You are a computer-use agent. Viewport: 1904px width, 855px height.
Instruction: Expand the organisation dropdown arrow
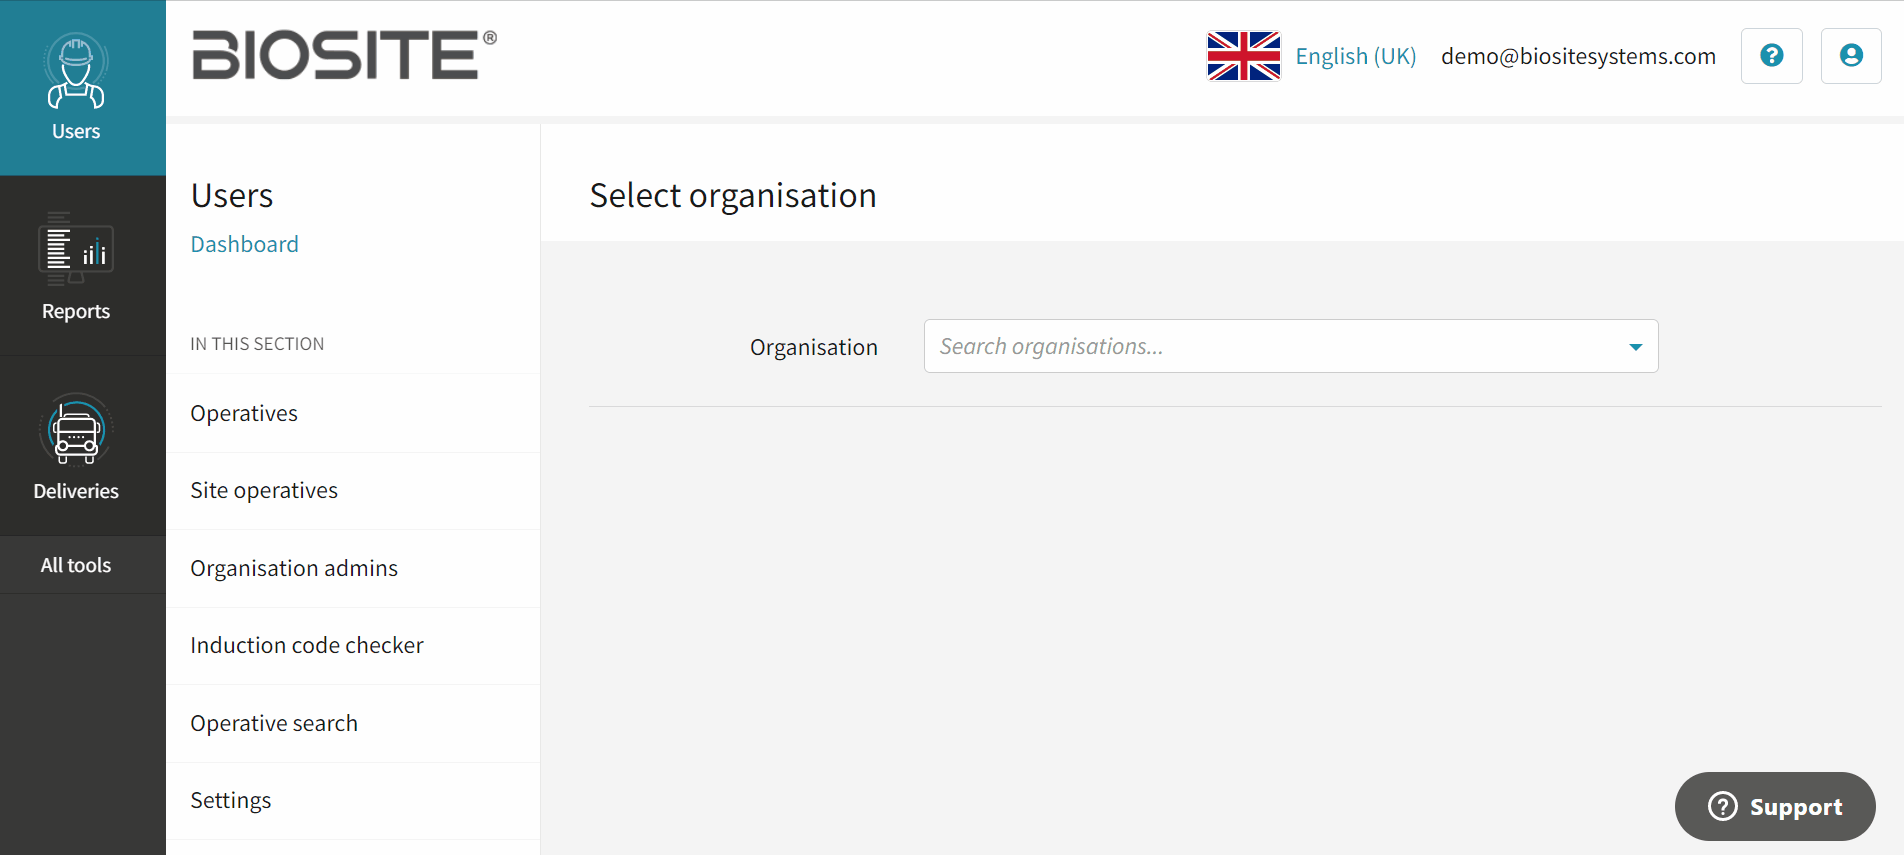tap(1635, 347)
